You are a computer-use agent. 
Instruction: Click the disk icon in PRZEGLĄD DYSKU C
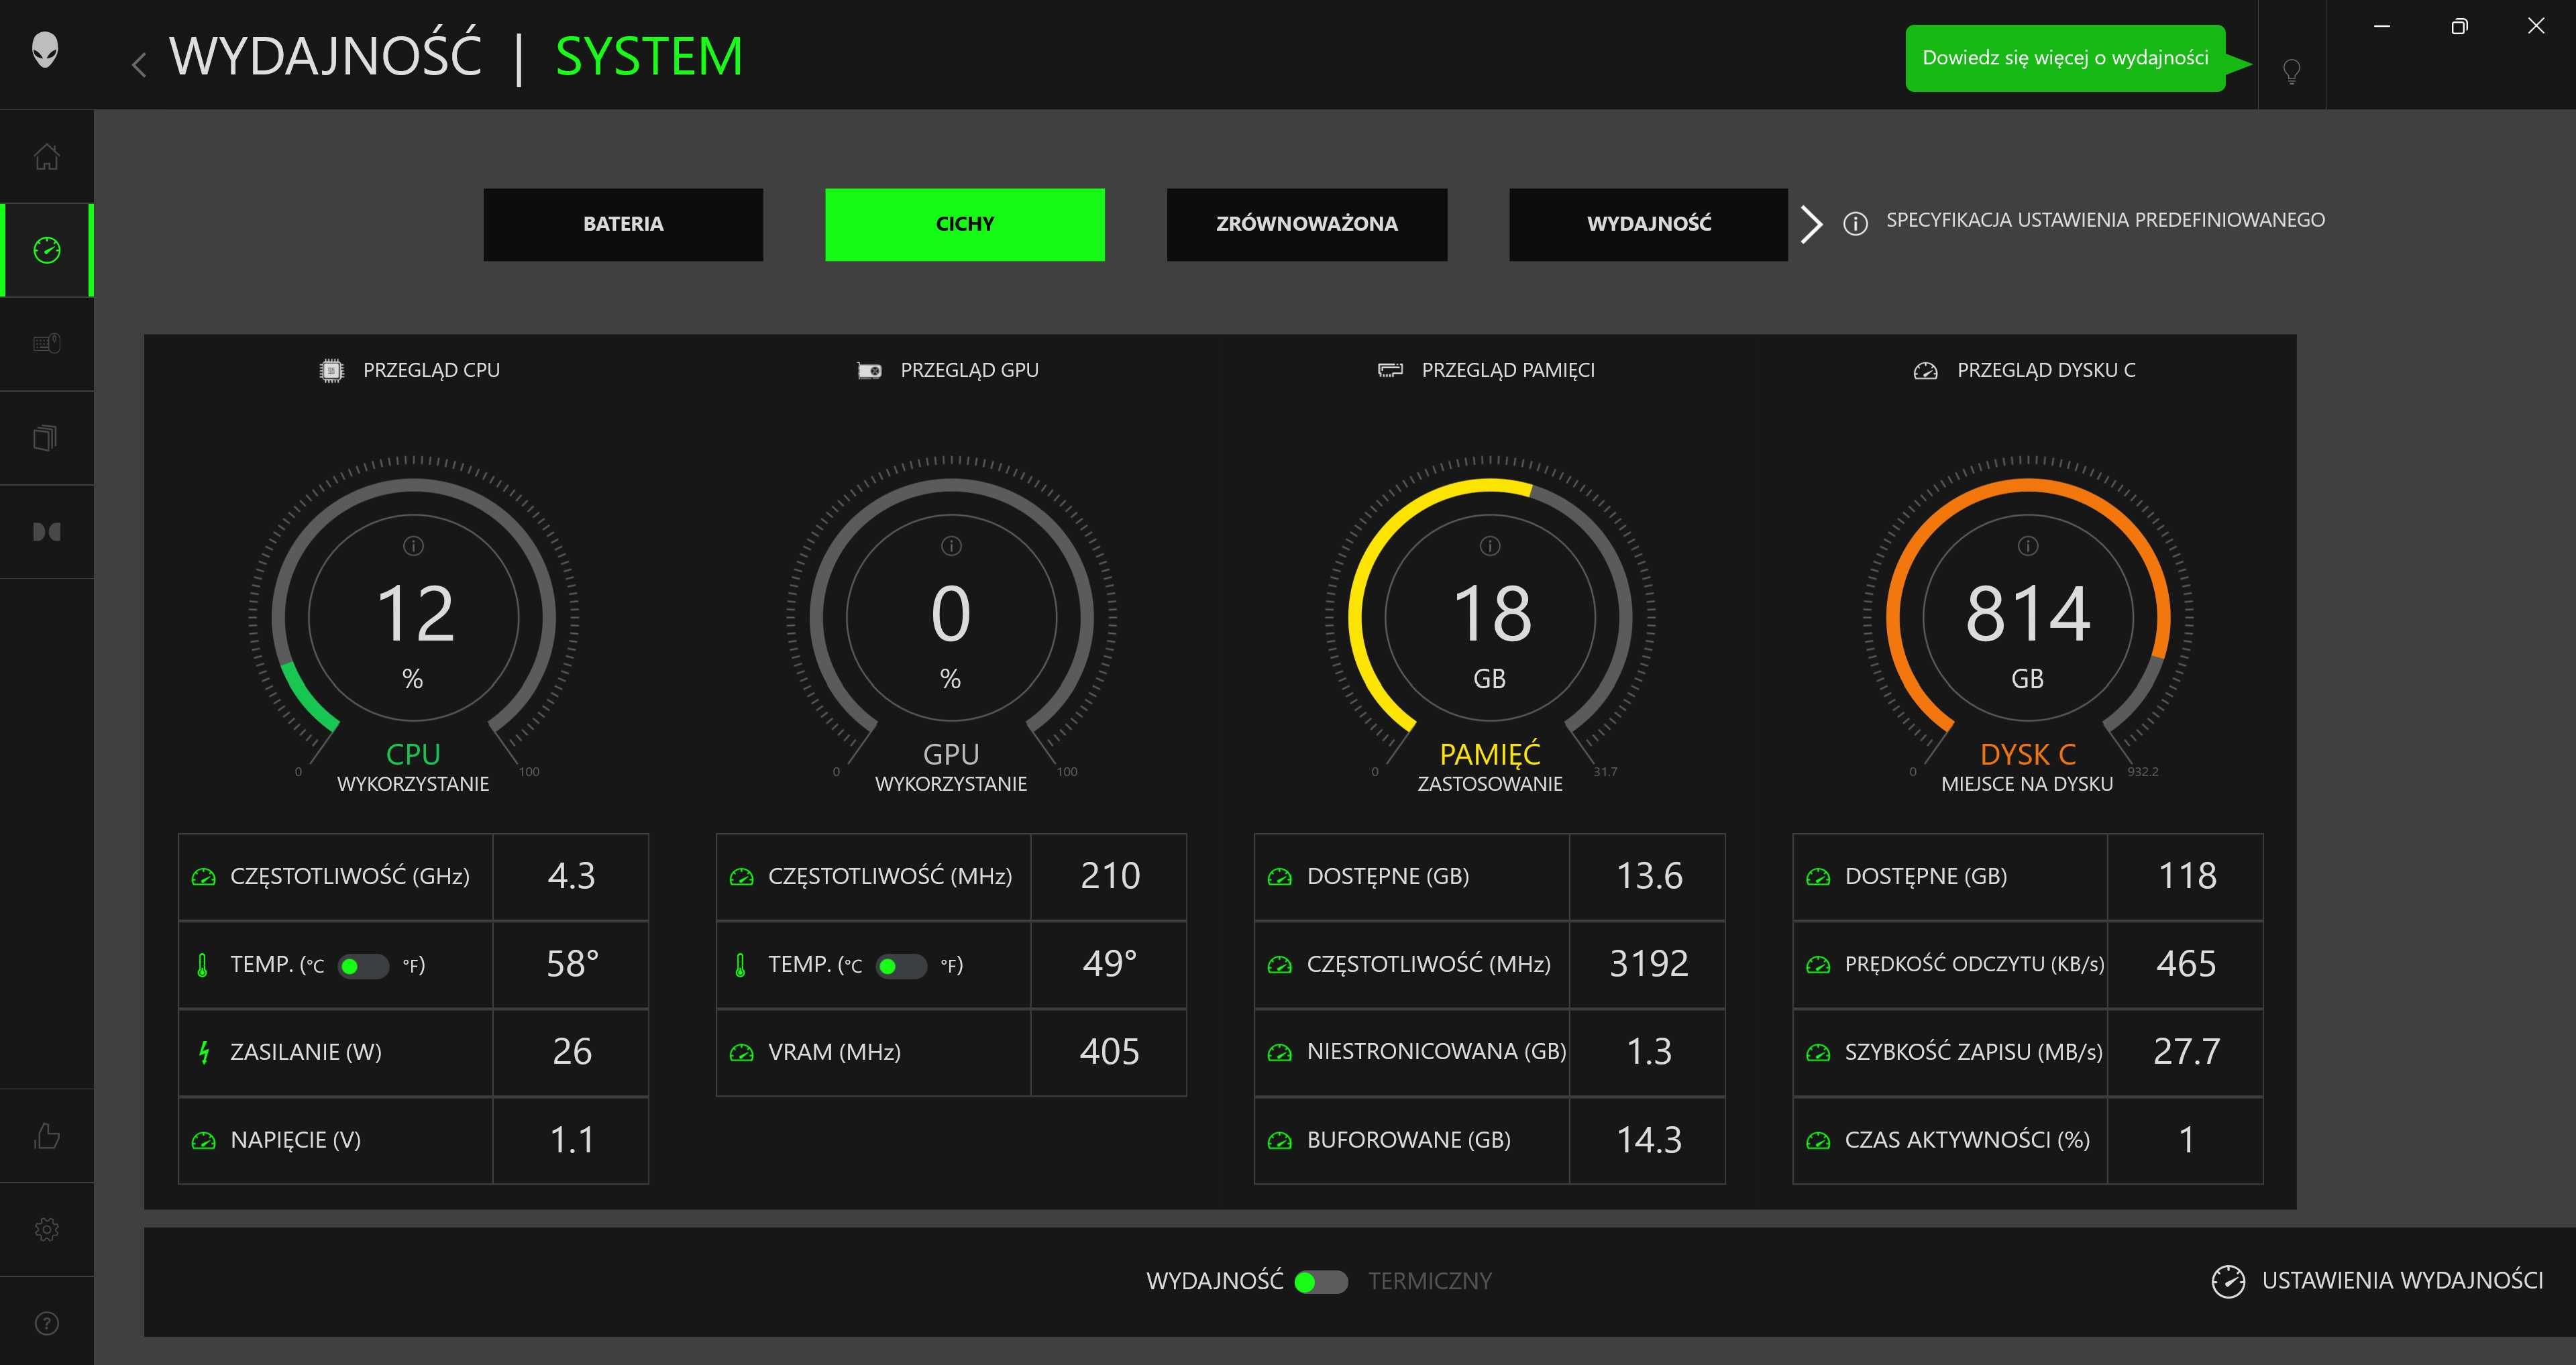(x=1925, y=371)
